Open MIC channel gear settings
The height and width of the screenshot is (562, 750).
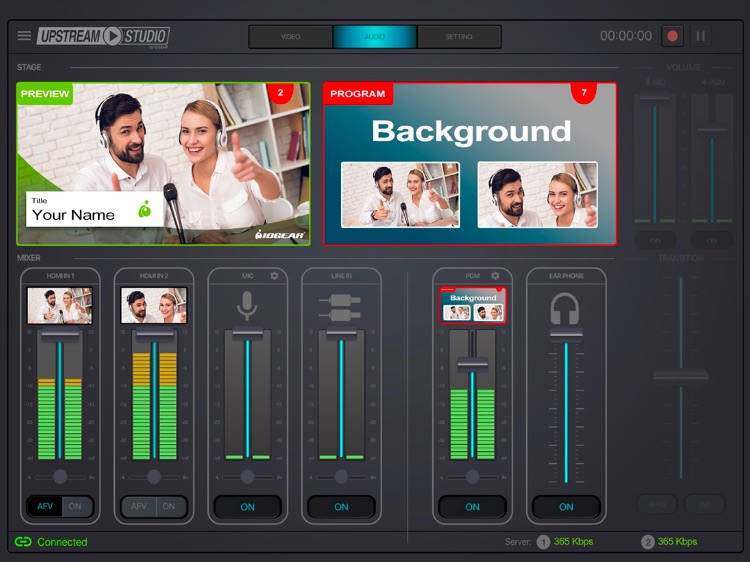pos(274,276)
